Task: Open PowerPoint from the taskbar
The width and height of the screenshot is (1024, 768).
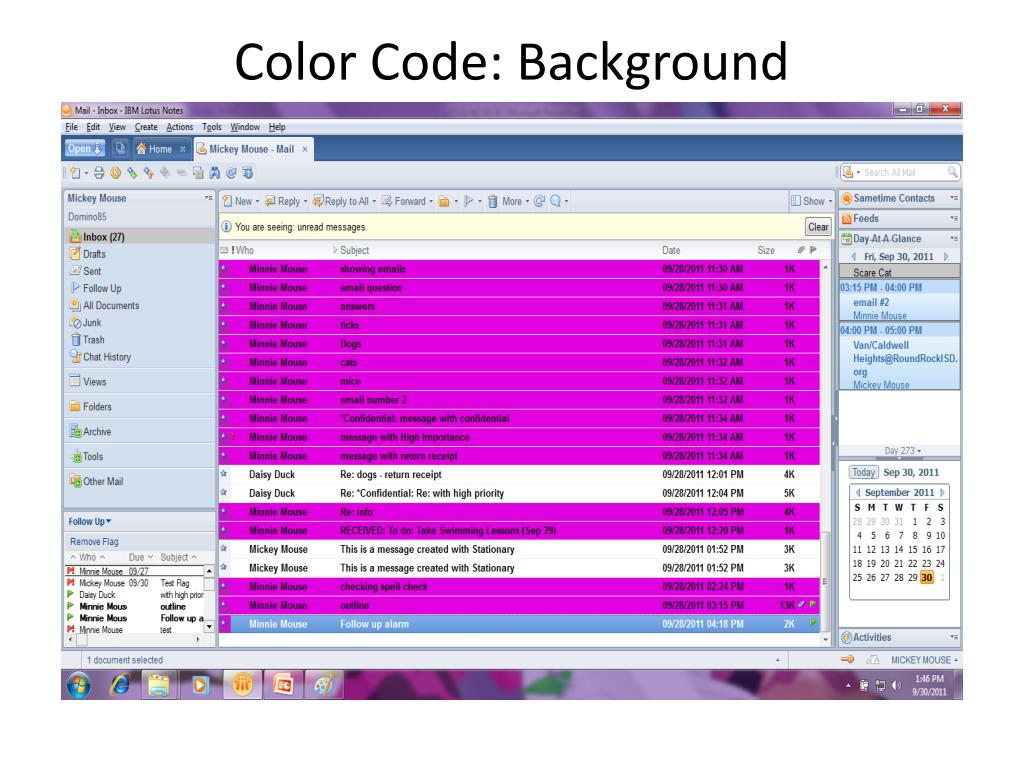Action: coord(282,685)
